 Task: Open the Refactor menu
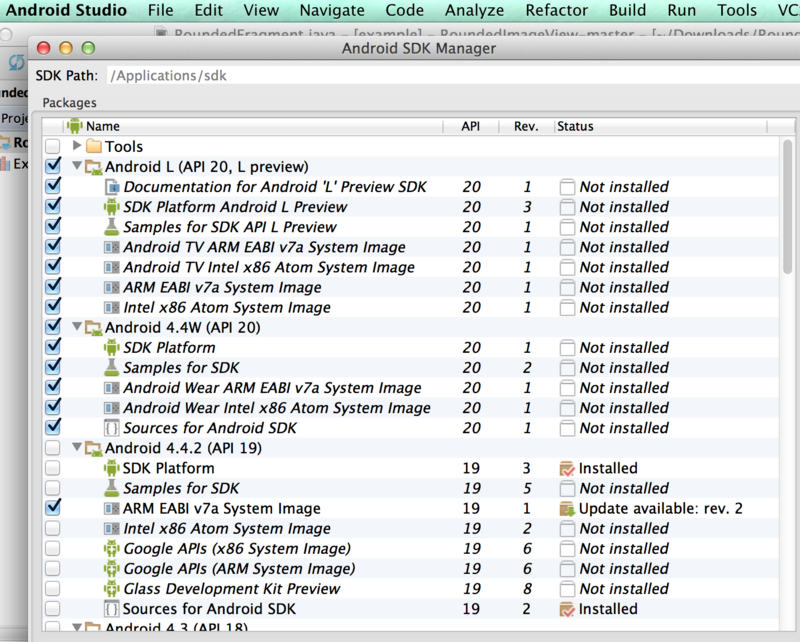(556, 10)
